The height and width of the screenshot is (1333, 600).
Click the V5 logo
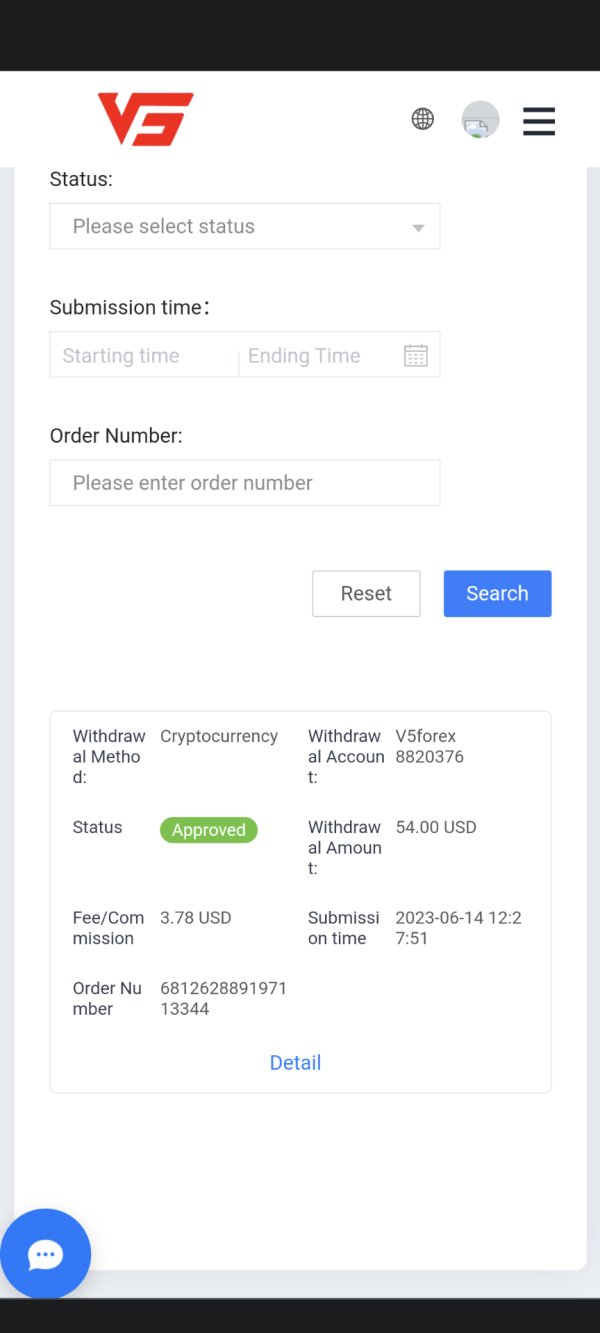(145, 119)
